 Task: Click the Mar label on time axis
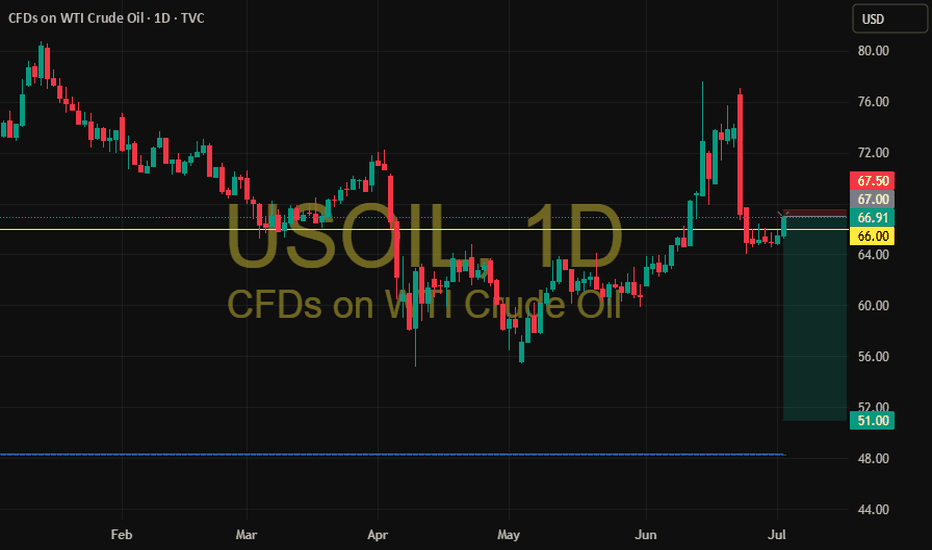click(246, 535)
